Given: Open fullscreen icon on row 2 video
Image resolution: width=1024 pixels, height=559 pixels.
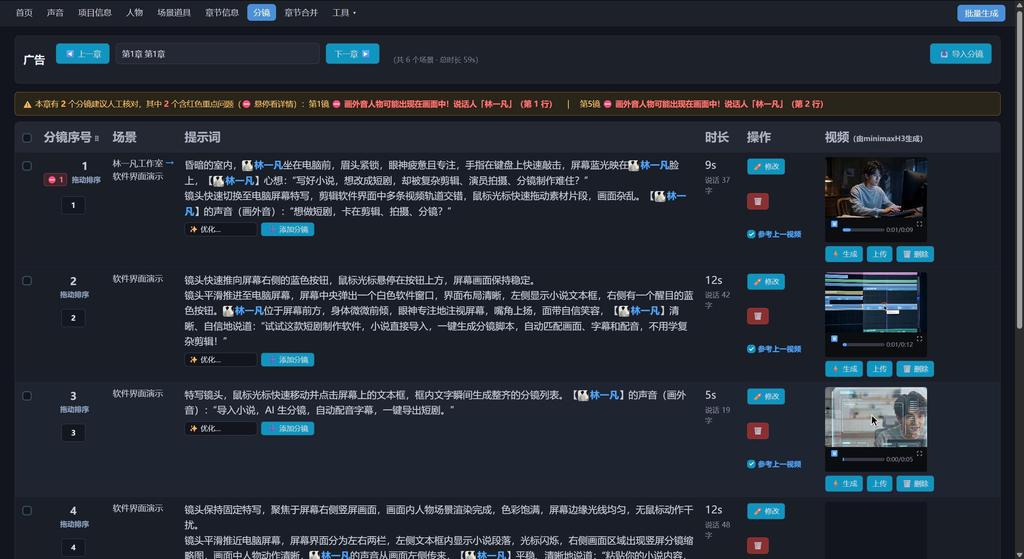Looking at the screenshot, I should click(x=920, y=339).
